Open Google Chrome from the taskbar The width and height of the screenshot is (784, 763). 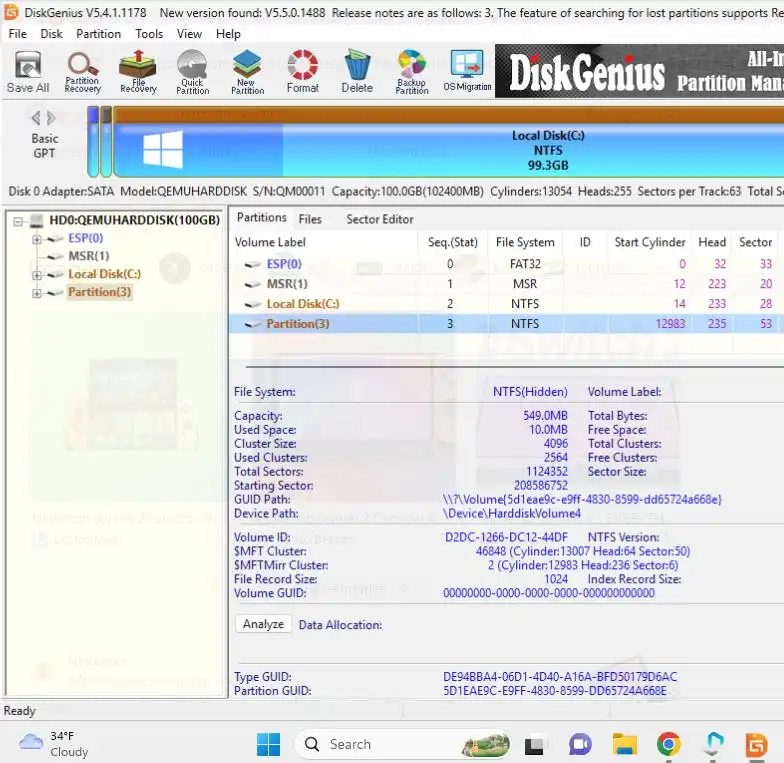[x=668, y=744]
